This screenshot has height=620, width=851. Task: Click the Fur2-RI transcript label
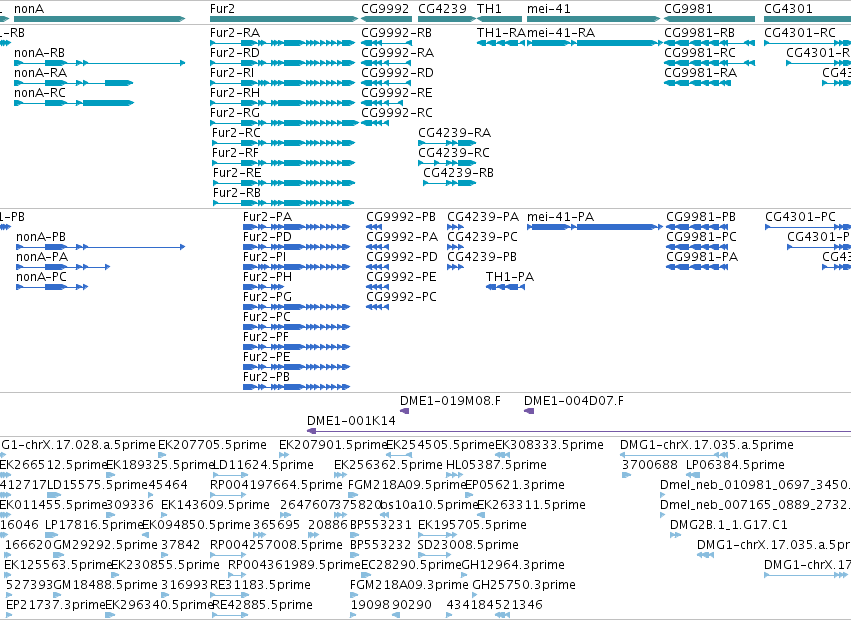pos(232,73)
